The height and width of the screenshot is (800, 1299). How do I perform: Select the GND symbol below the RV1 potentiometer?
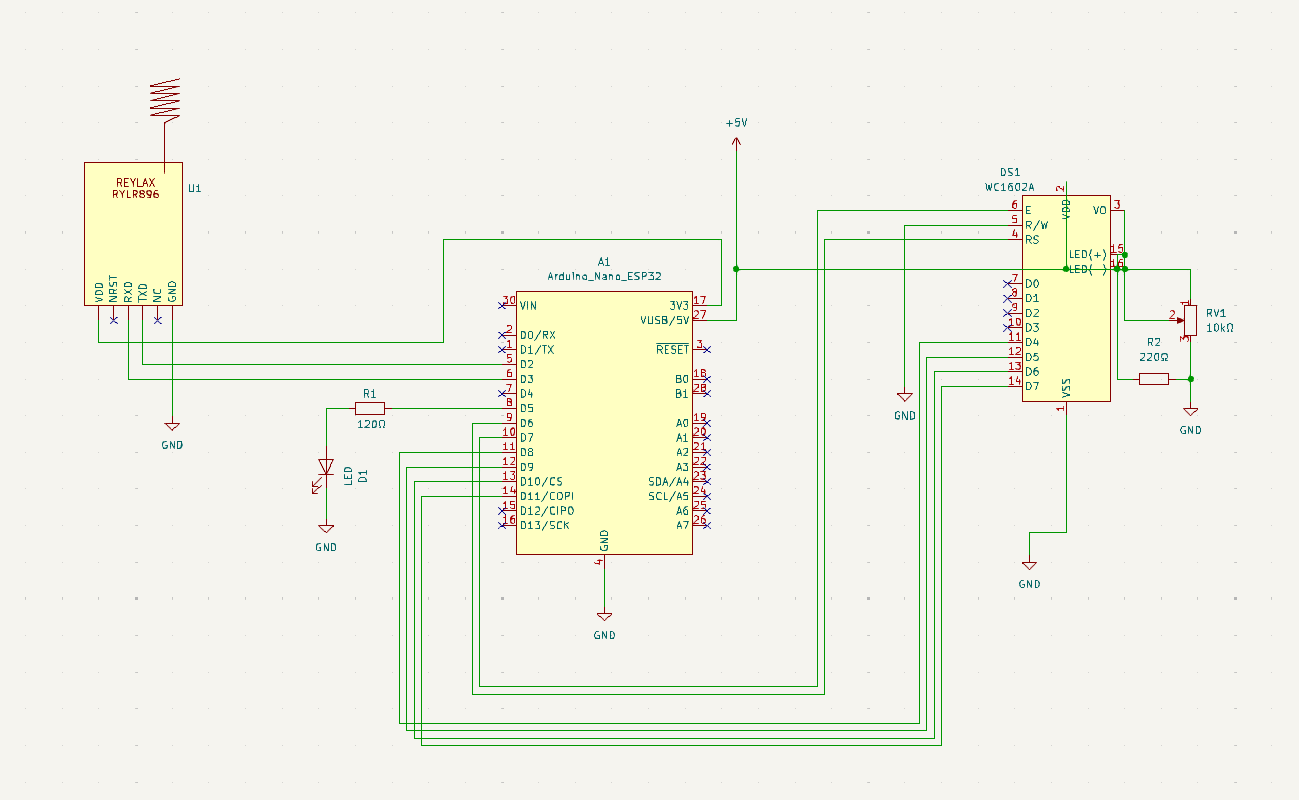(1190, 411)
